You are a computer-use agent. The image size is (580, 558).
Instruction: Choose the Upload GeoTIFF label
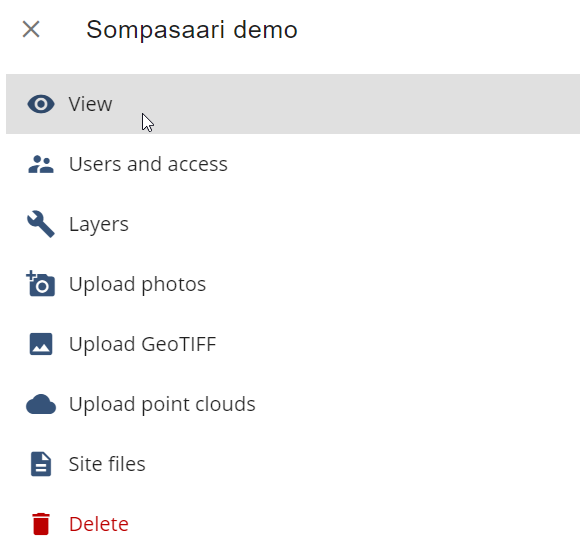142,344
